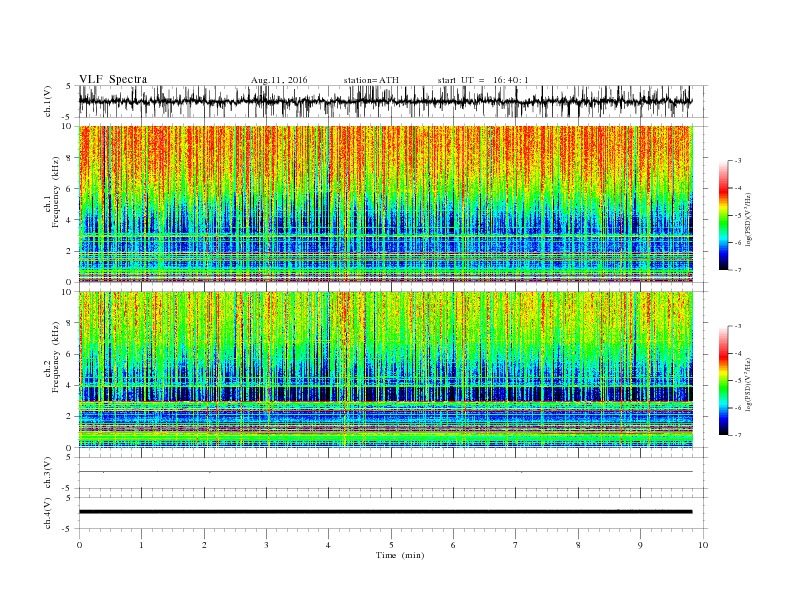Click the "2" kHz tick on ch.2 spectrogram
Viewport: 792px width, 612px height.
(69, 417)
